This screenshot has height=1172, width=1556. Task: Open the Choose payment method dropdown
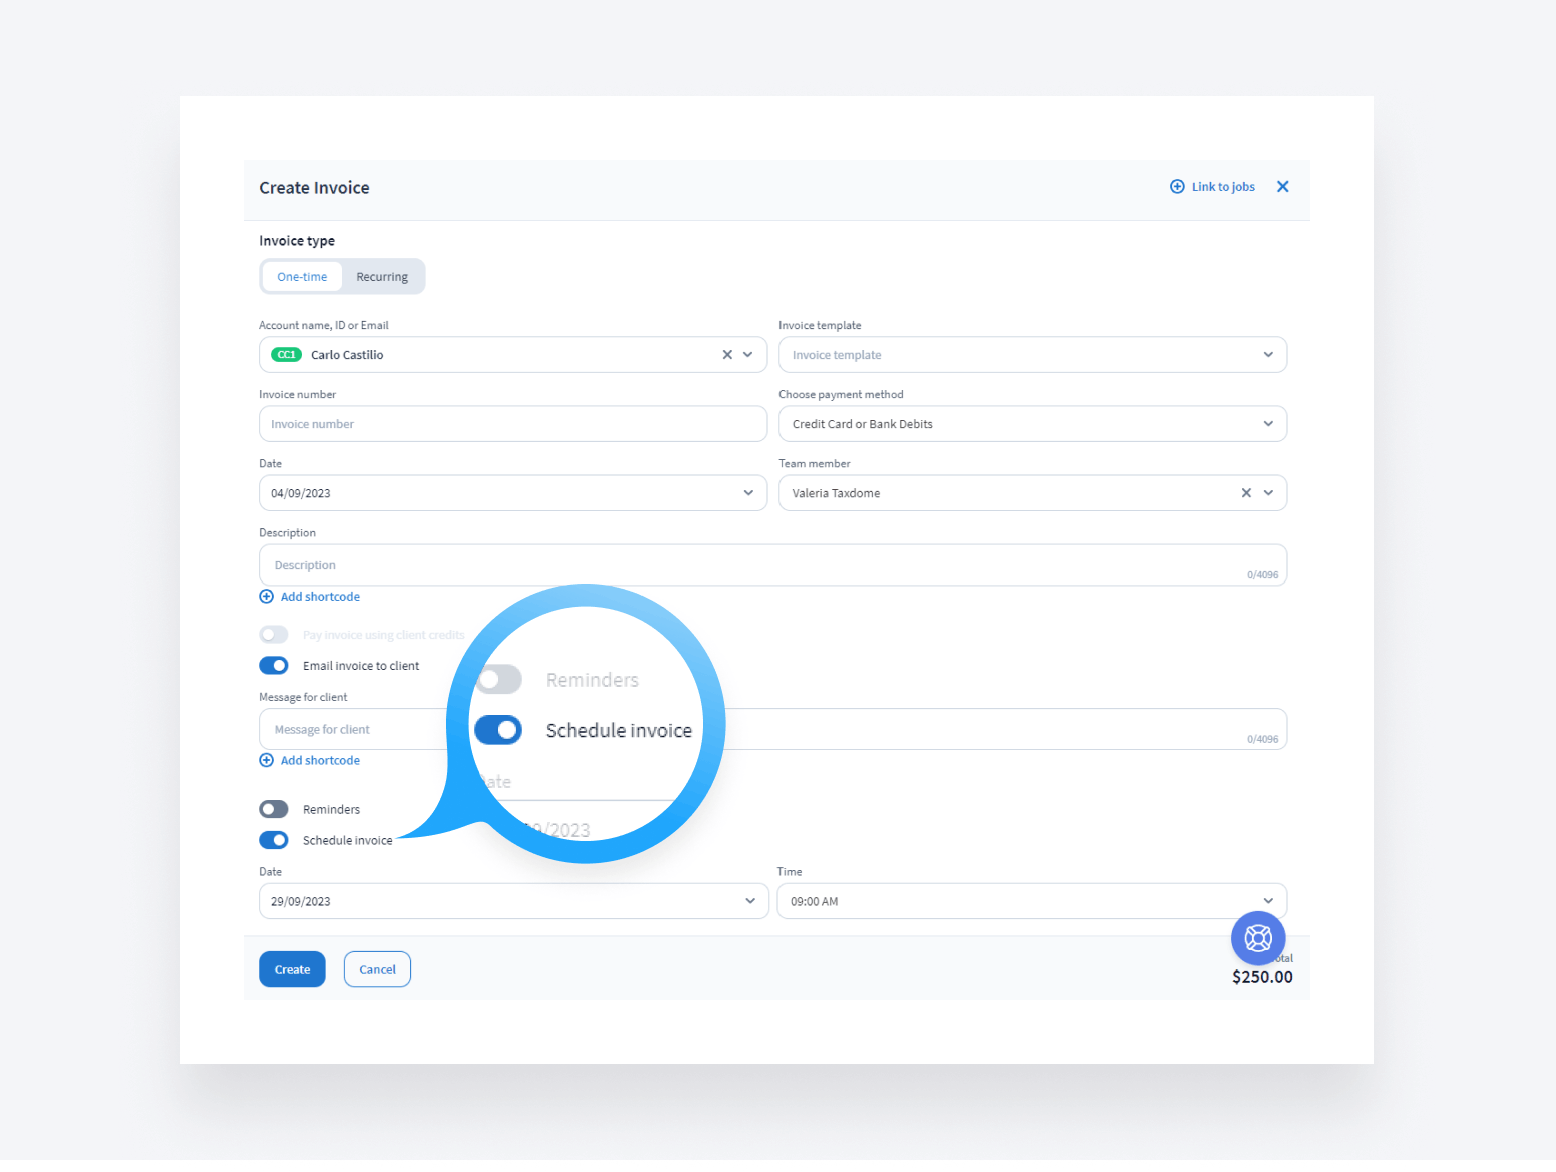[1267, 424]
